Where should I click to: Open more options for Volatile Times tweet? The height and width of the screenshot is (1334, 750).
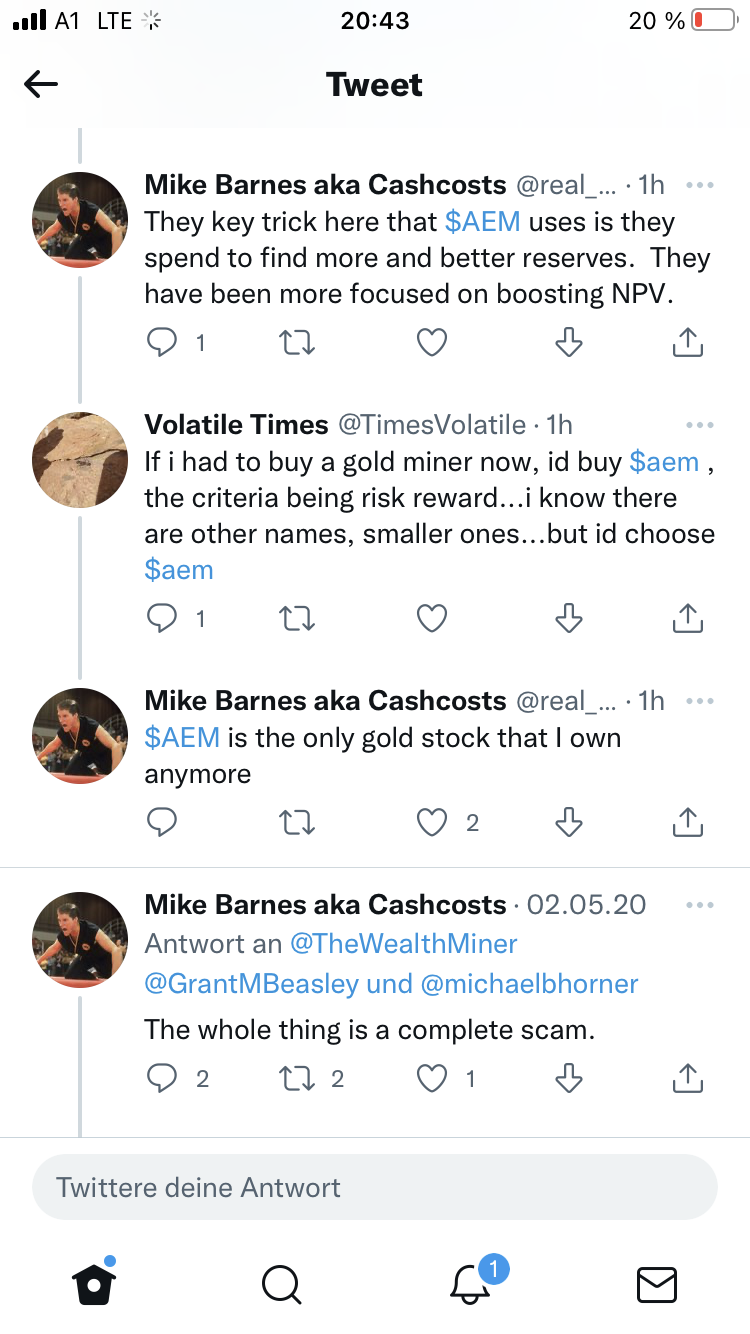pyautogui.click(x=700, y=425)
